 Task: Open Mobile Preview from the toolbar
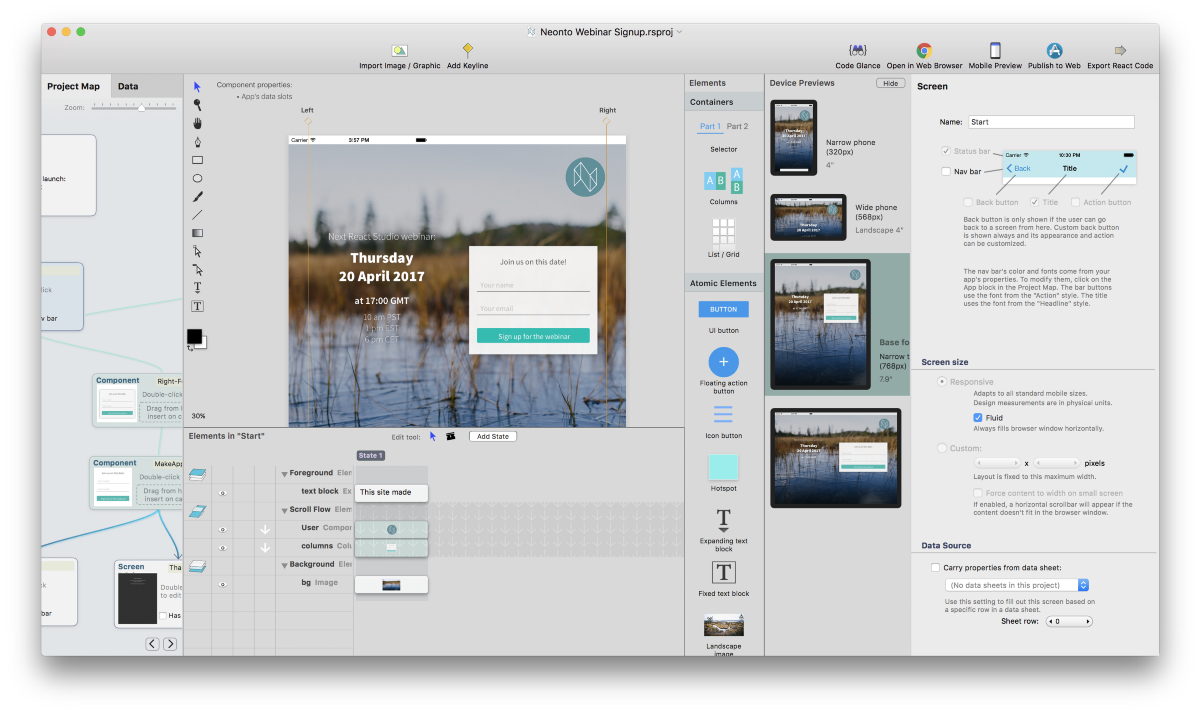[x=995, y=50]
